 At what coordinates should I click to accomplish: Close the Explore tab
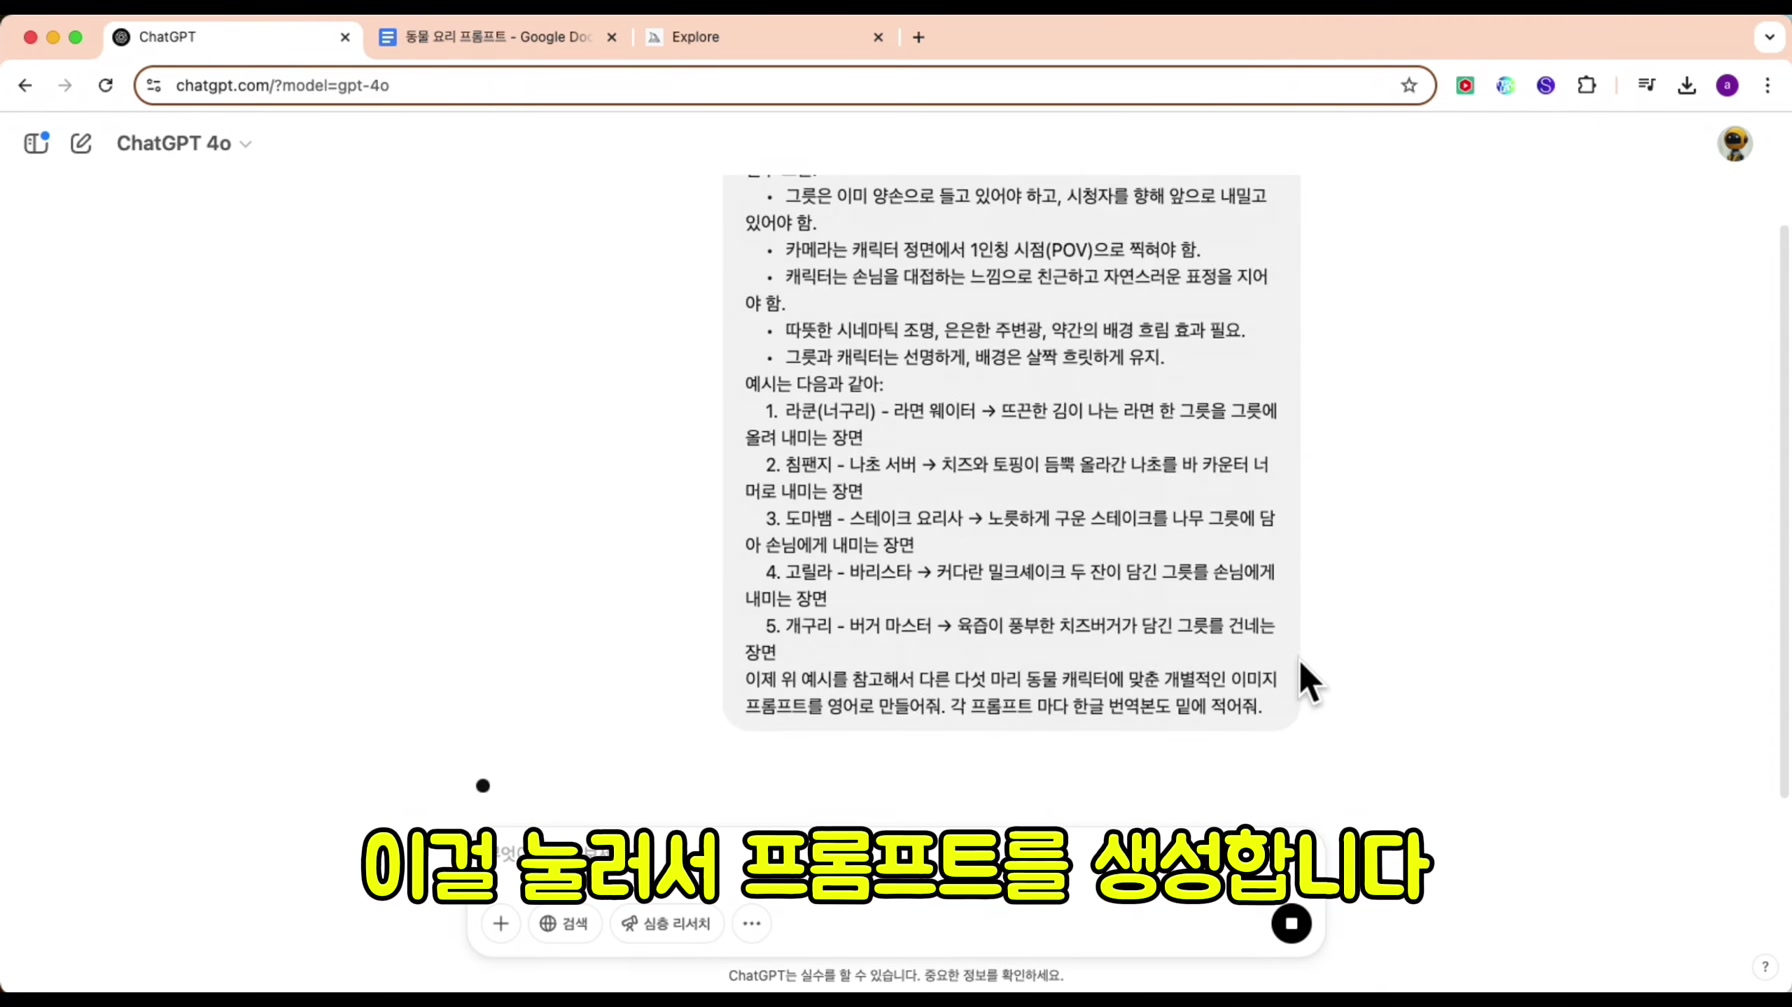[x=878, y=37]
